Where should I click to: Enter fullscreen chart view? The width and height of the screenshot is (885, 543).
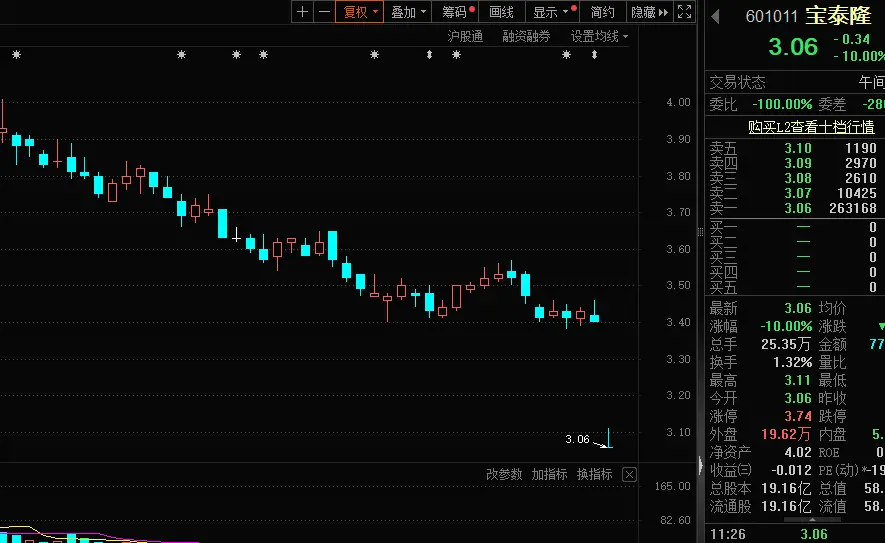[x=685, y=12]
